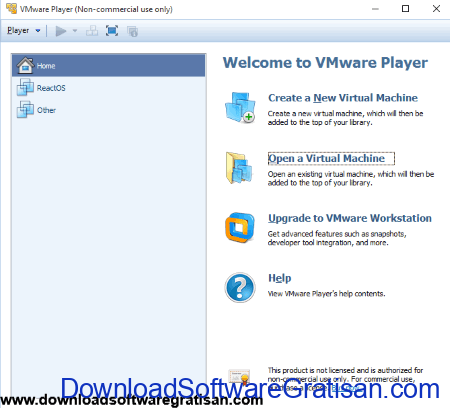Click the VMware Workstation logo icon

point(240,227)
